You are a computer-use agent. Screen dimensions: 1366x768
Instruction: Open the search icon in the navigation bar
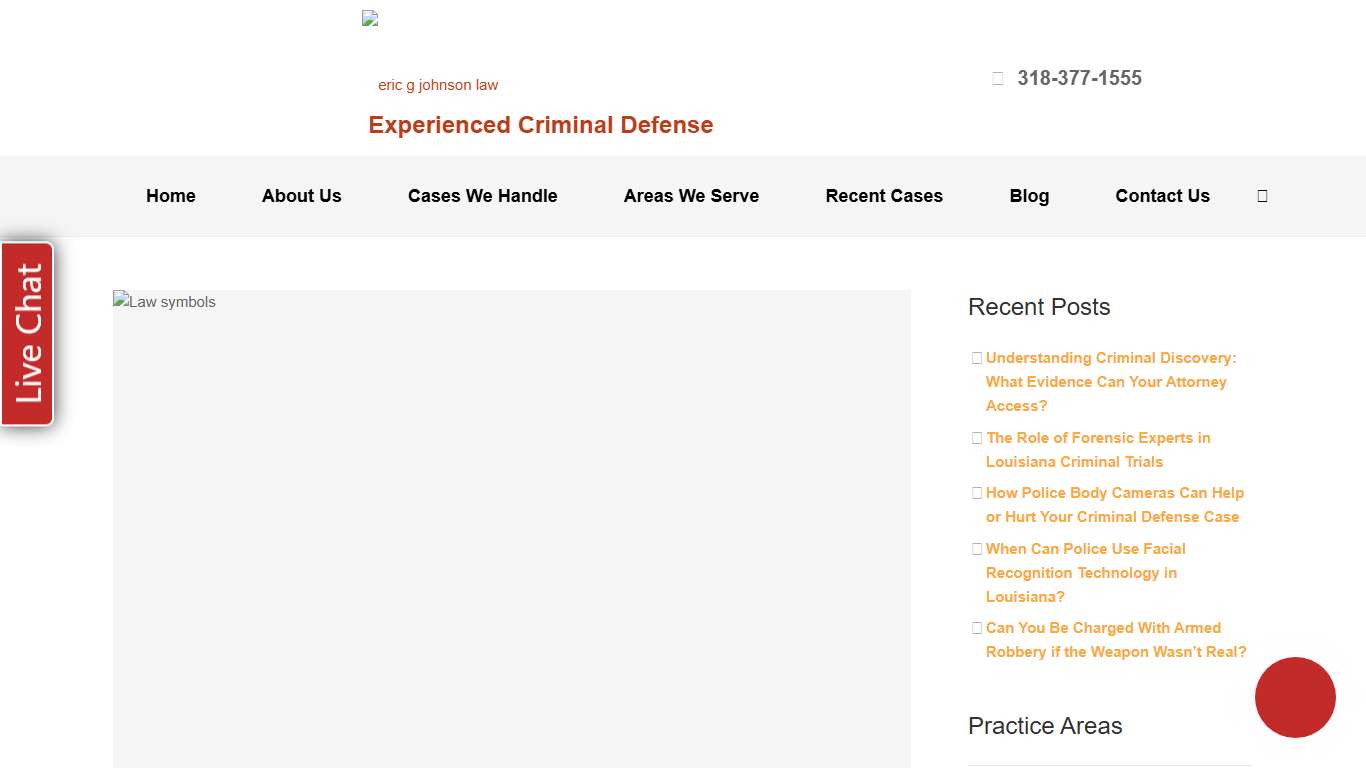(x=1262, y=196)
